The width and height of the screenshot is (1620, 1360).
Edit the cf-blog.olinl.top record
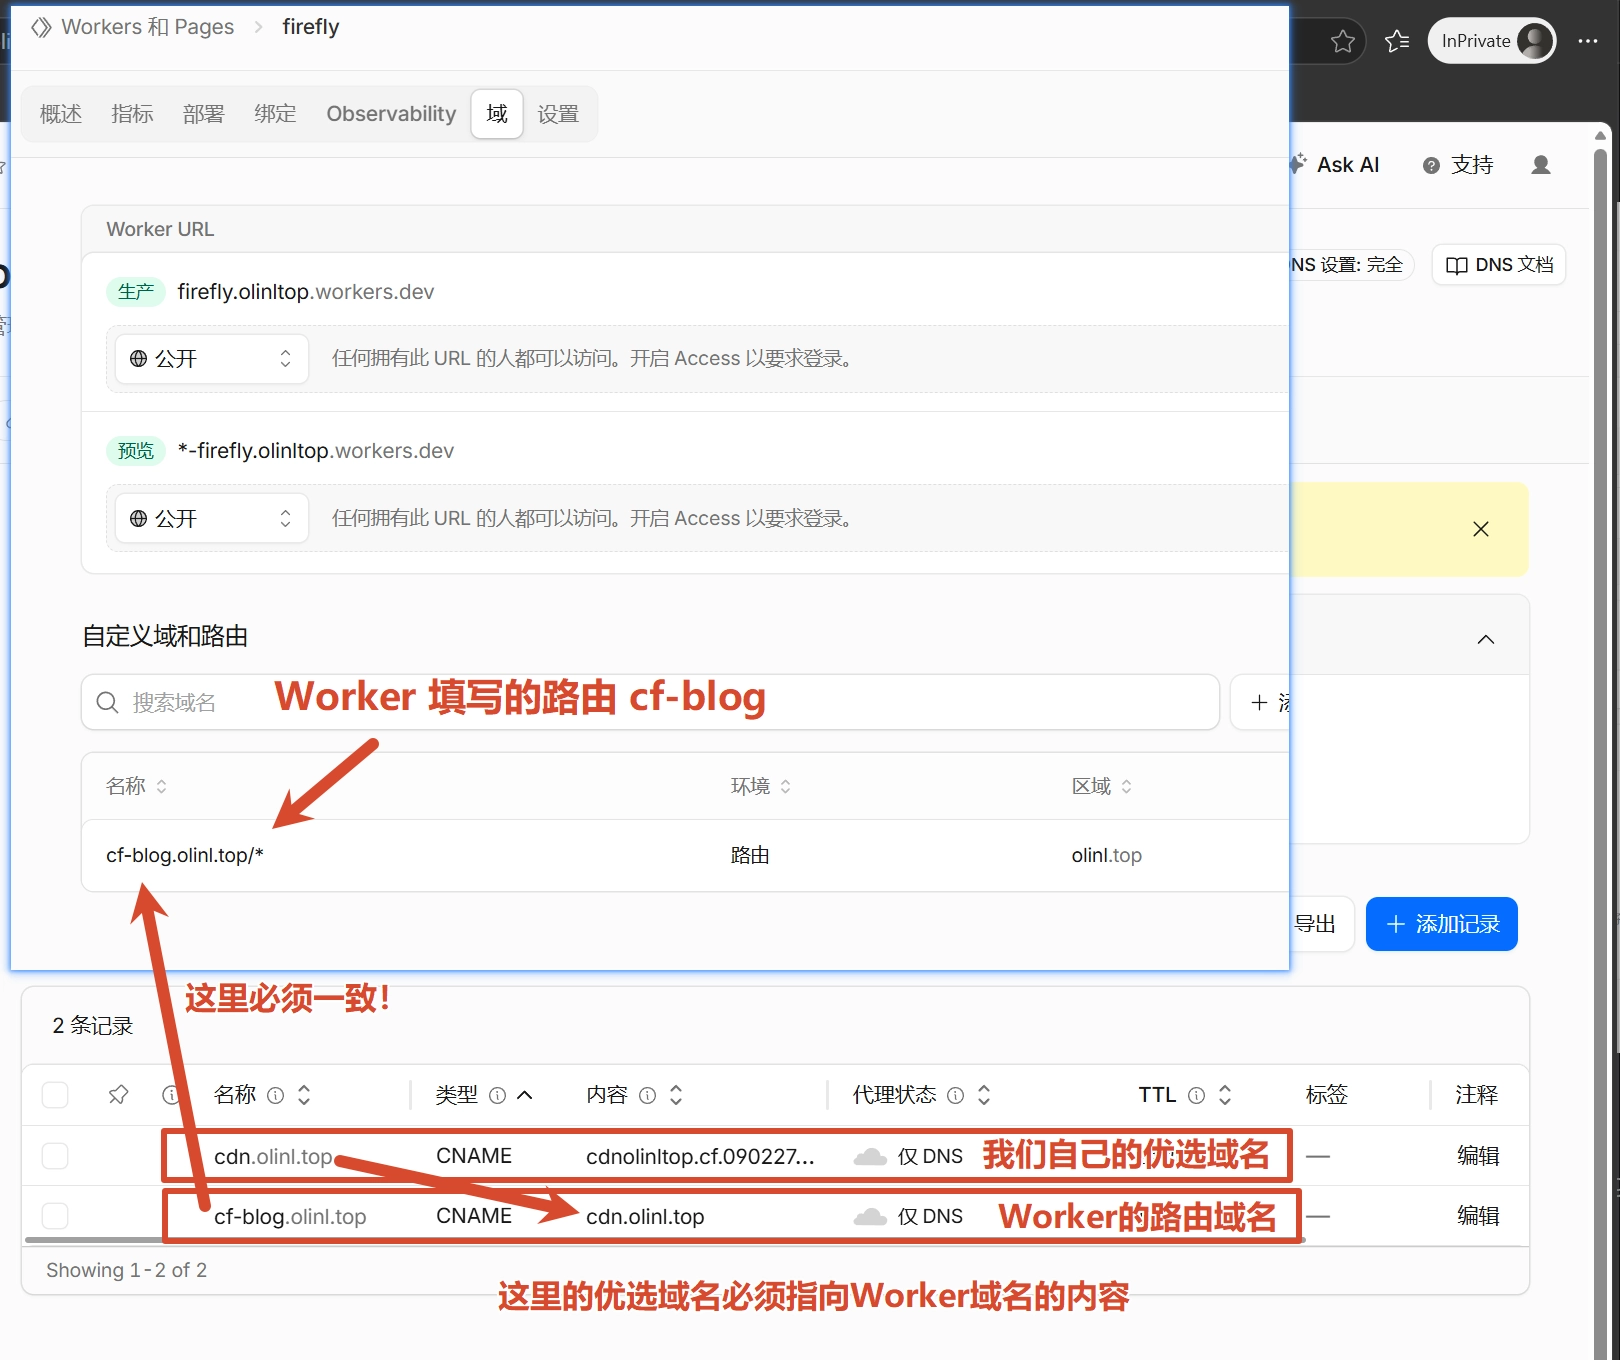pos(1478,1216)
